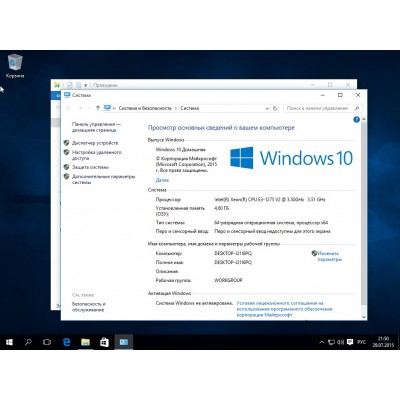
Task: Open 'Дополнительные параметры системы' link
Action: pos(103,179)
